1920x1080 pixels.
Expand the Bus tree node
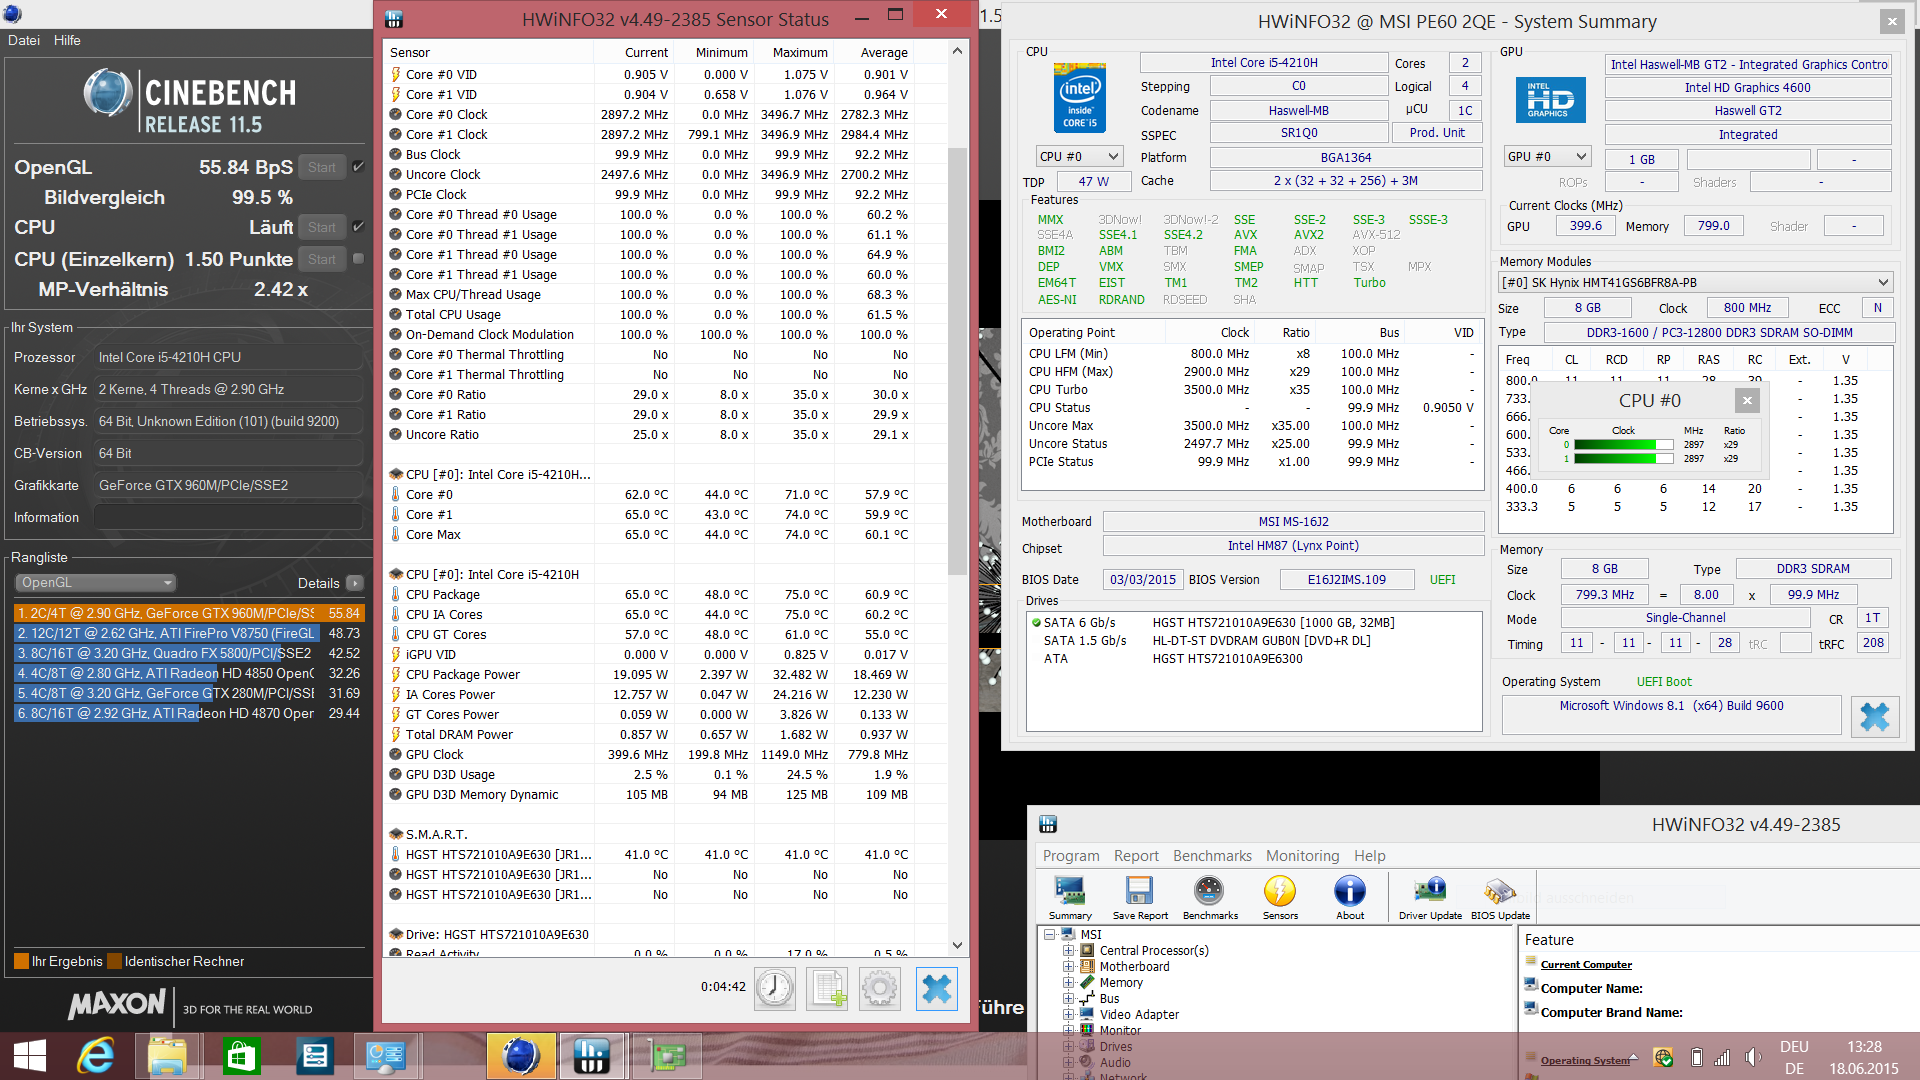1068,999
